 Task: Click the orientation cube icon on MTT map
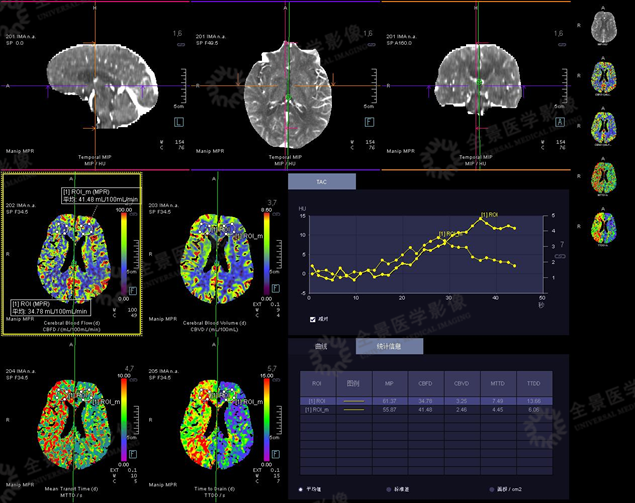132,454
